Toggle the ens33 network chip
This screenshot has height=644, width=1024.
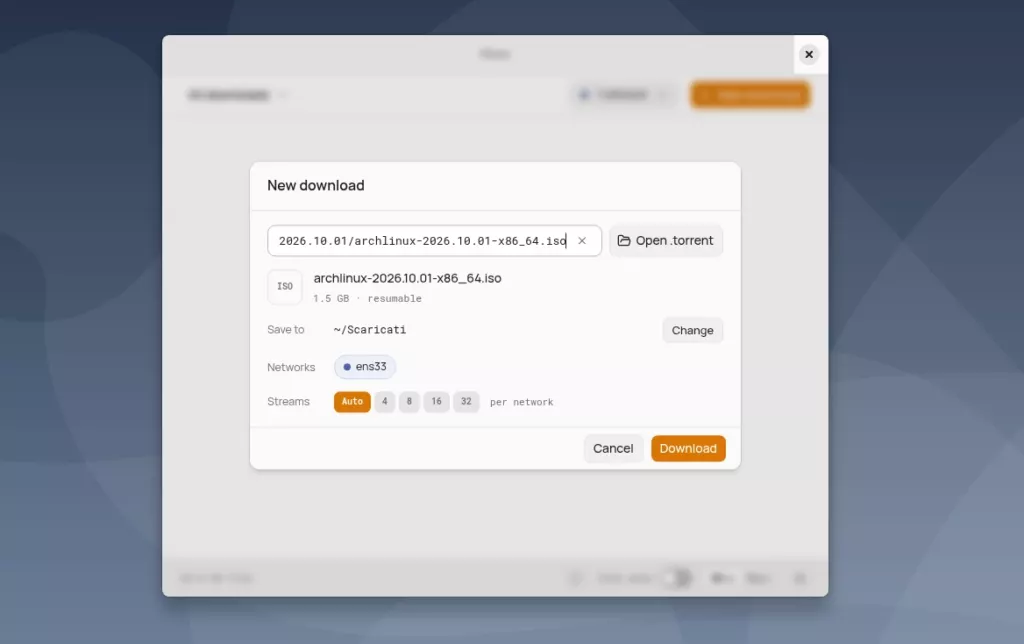[365, 367]
